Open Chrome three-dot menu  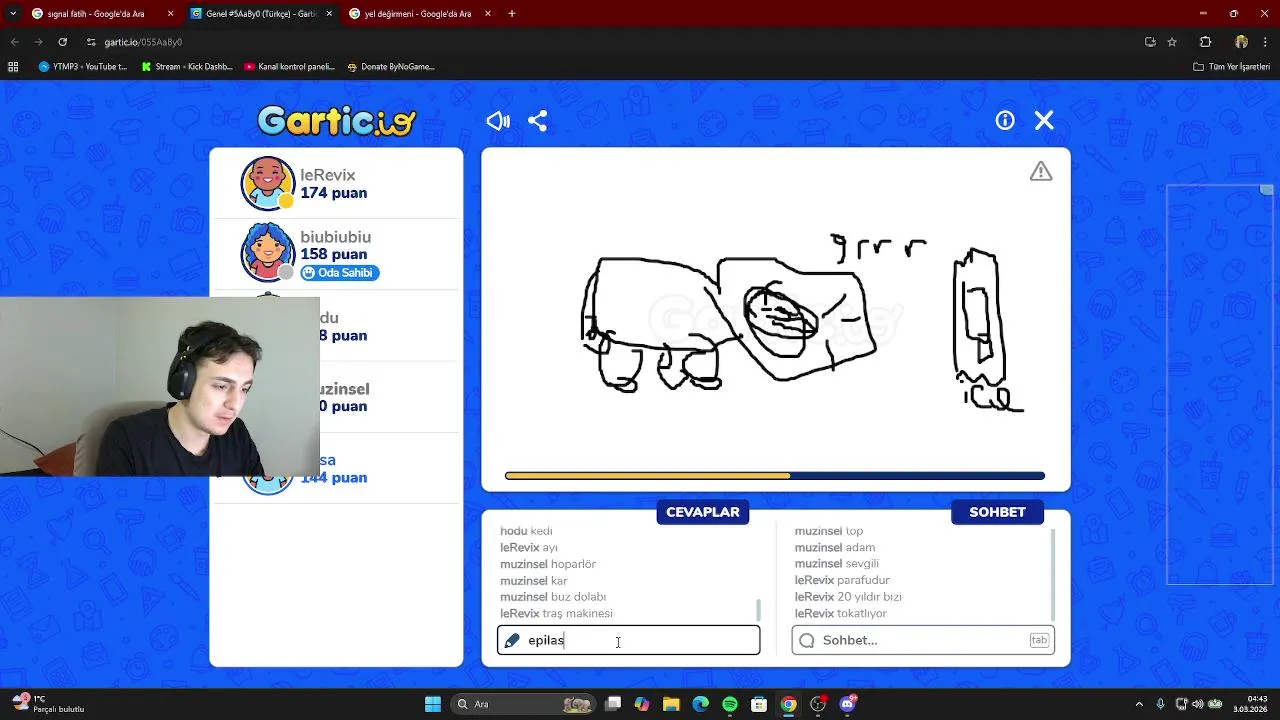click(1266, 42)
